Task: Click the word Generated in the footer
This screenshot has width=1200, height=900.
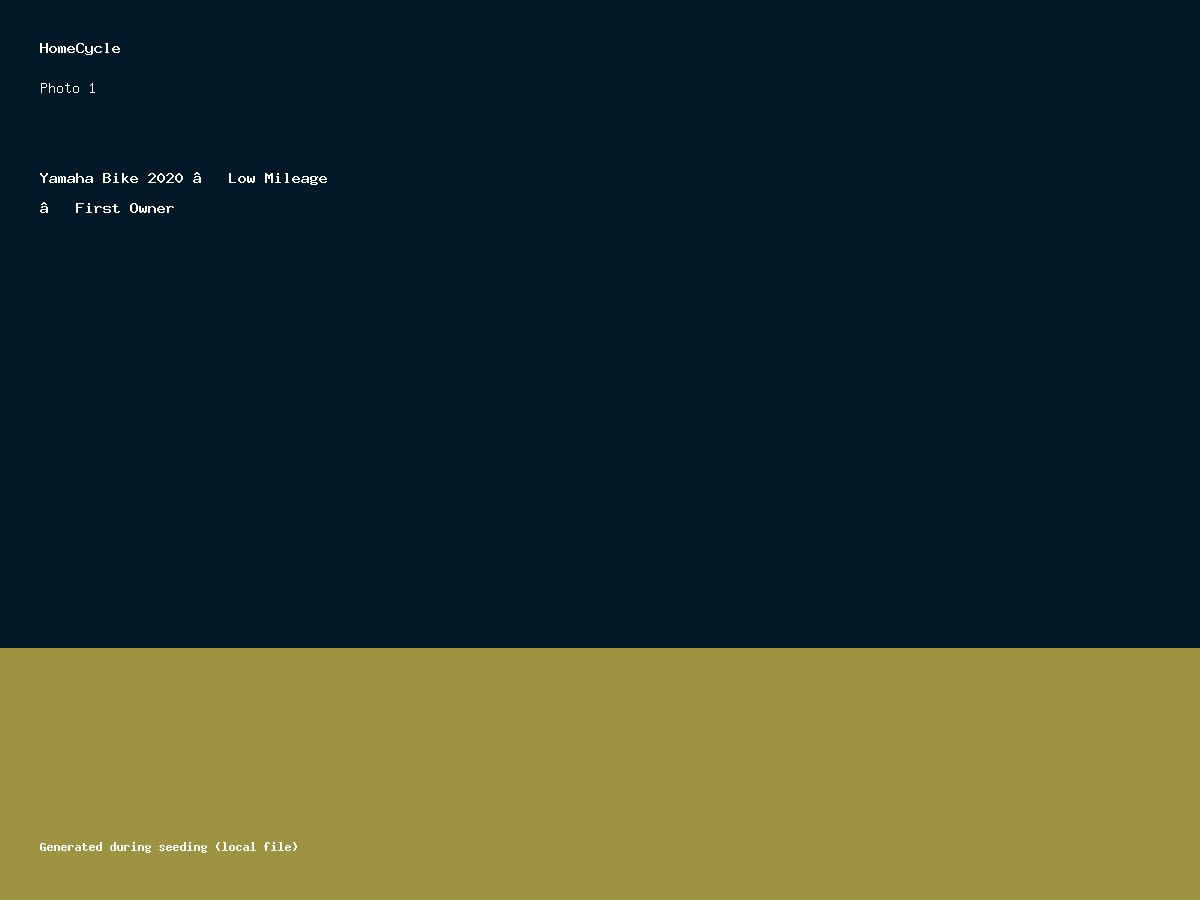Action: coord(71,847)
